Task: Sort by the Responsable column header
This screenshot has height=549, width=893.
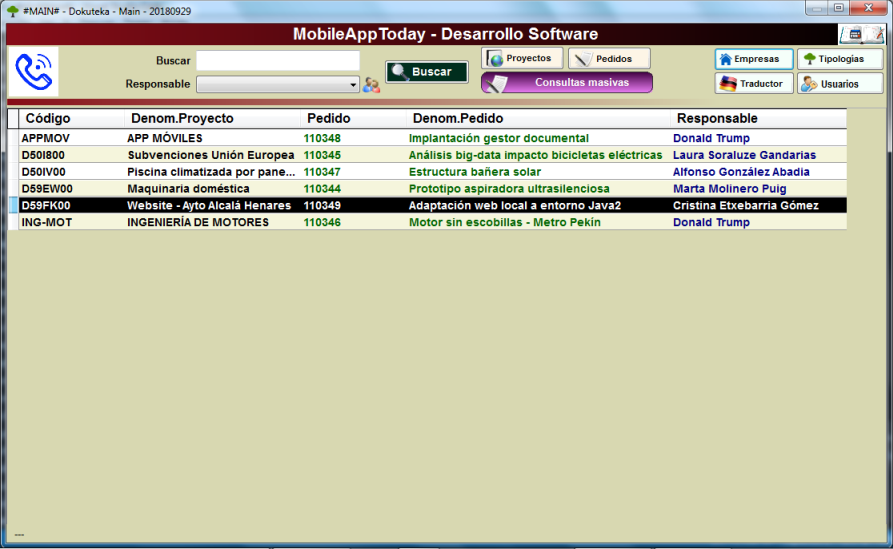Action: 717,118
